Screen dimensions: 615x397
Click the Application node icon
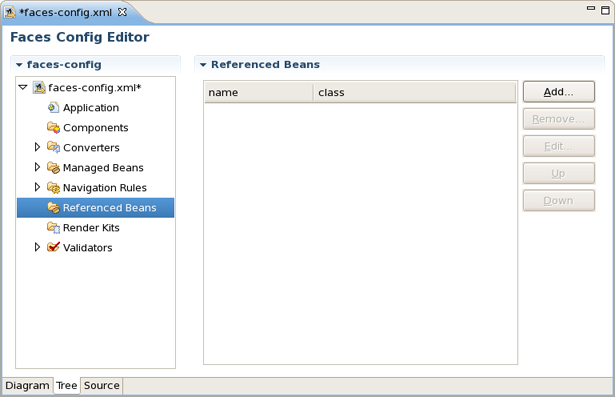pyautogui.click(x=53, y=107)
